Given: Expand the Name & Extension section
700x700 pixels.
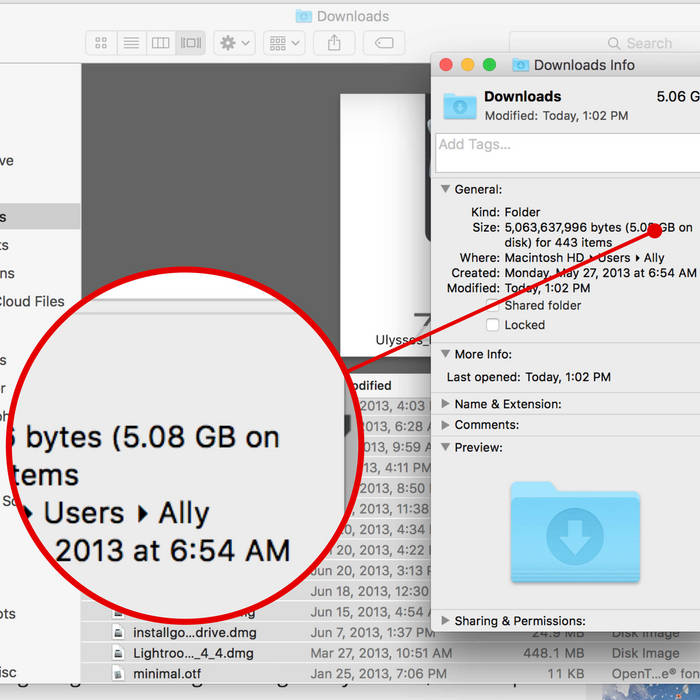Looking at the screenshot, I should 445,404.
